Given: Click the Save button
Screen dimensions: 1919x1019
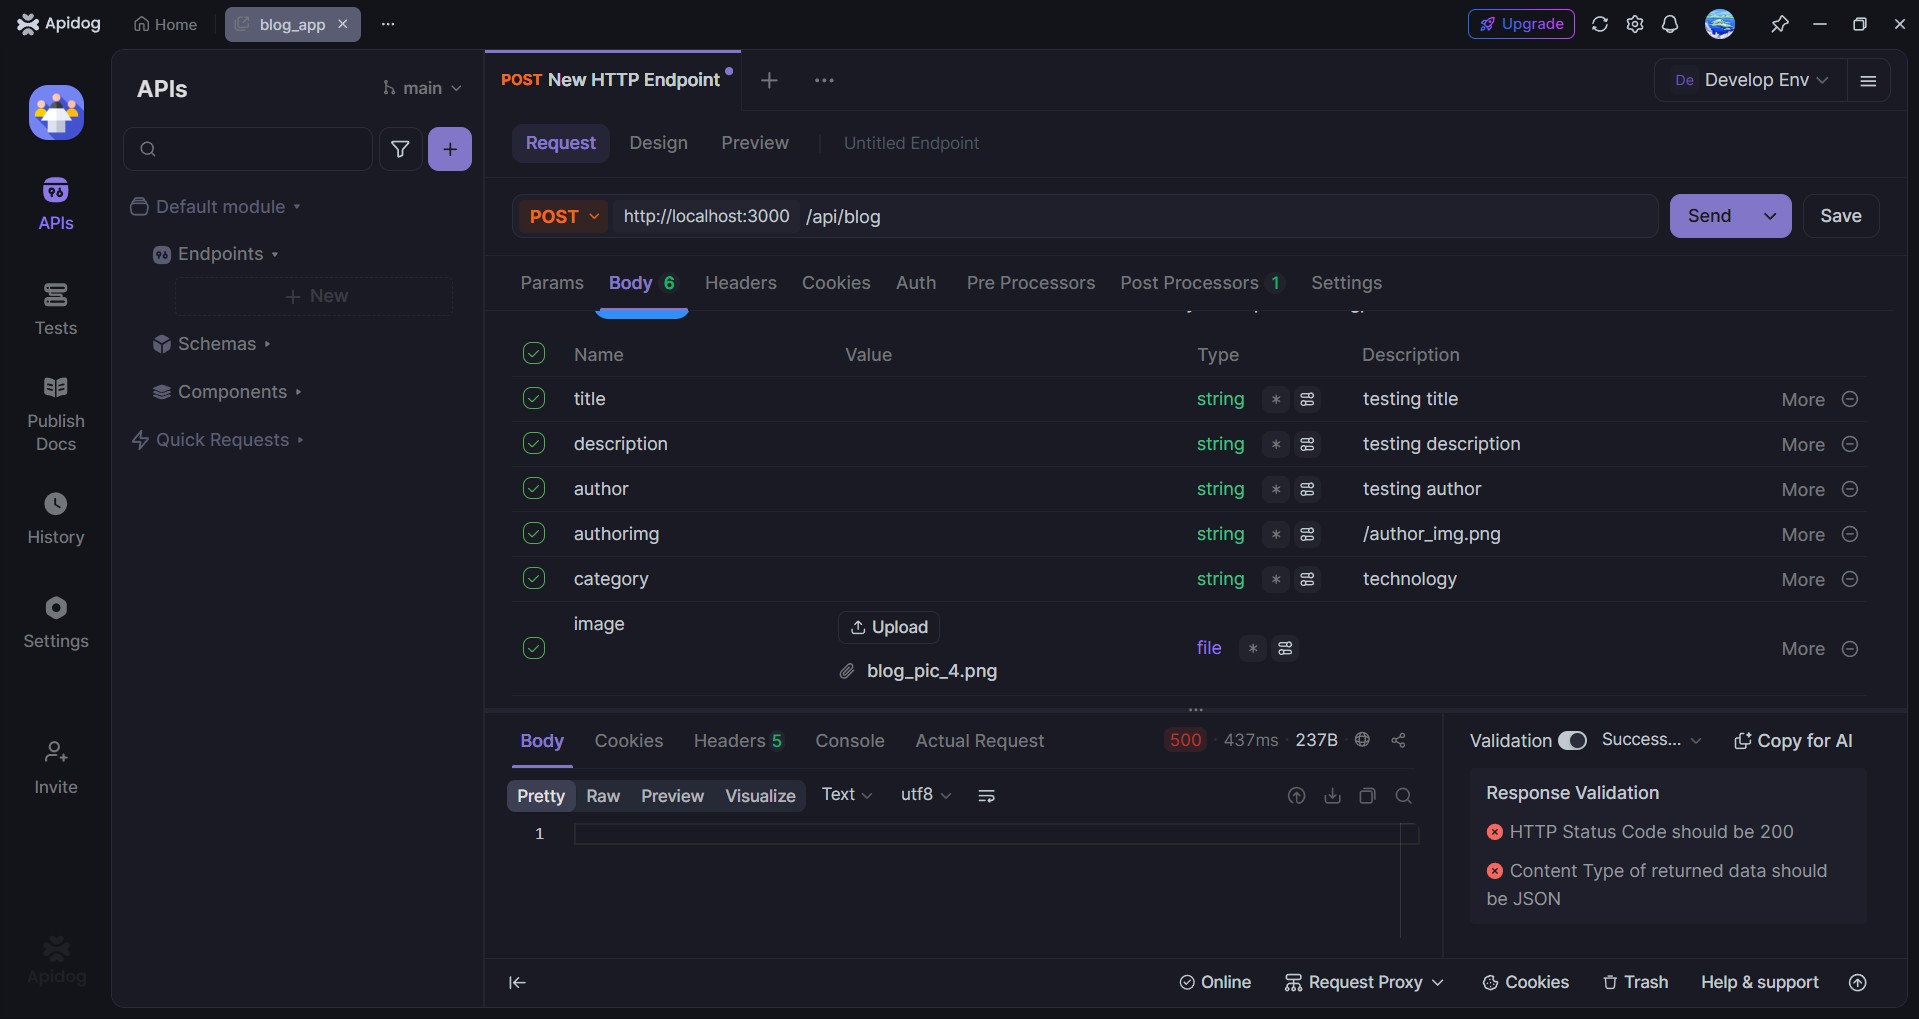Looking at the screenshot, I should [1841, 216].
